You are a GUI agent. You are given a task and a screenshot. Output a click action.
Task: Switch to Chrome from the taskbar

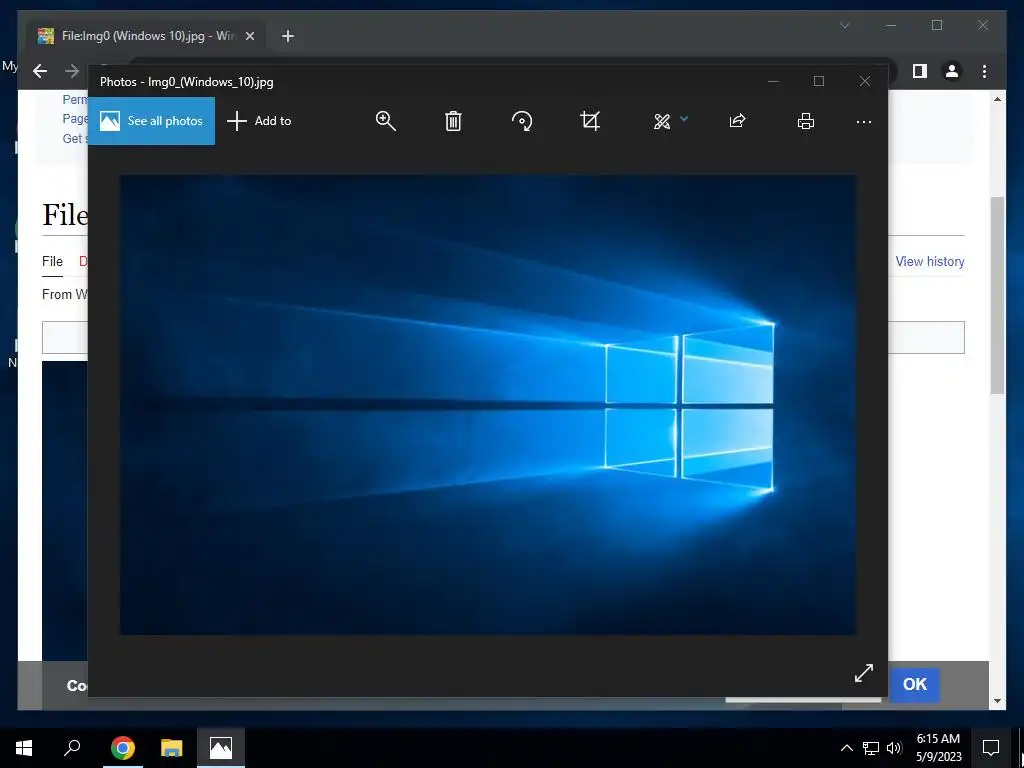click(x=122, y=748)
